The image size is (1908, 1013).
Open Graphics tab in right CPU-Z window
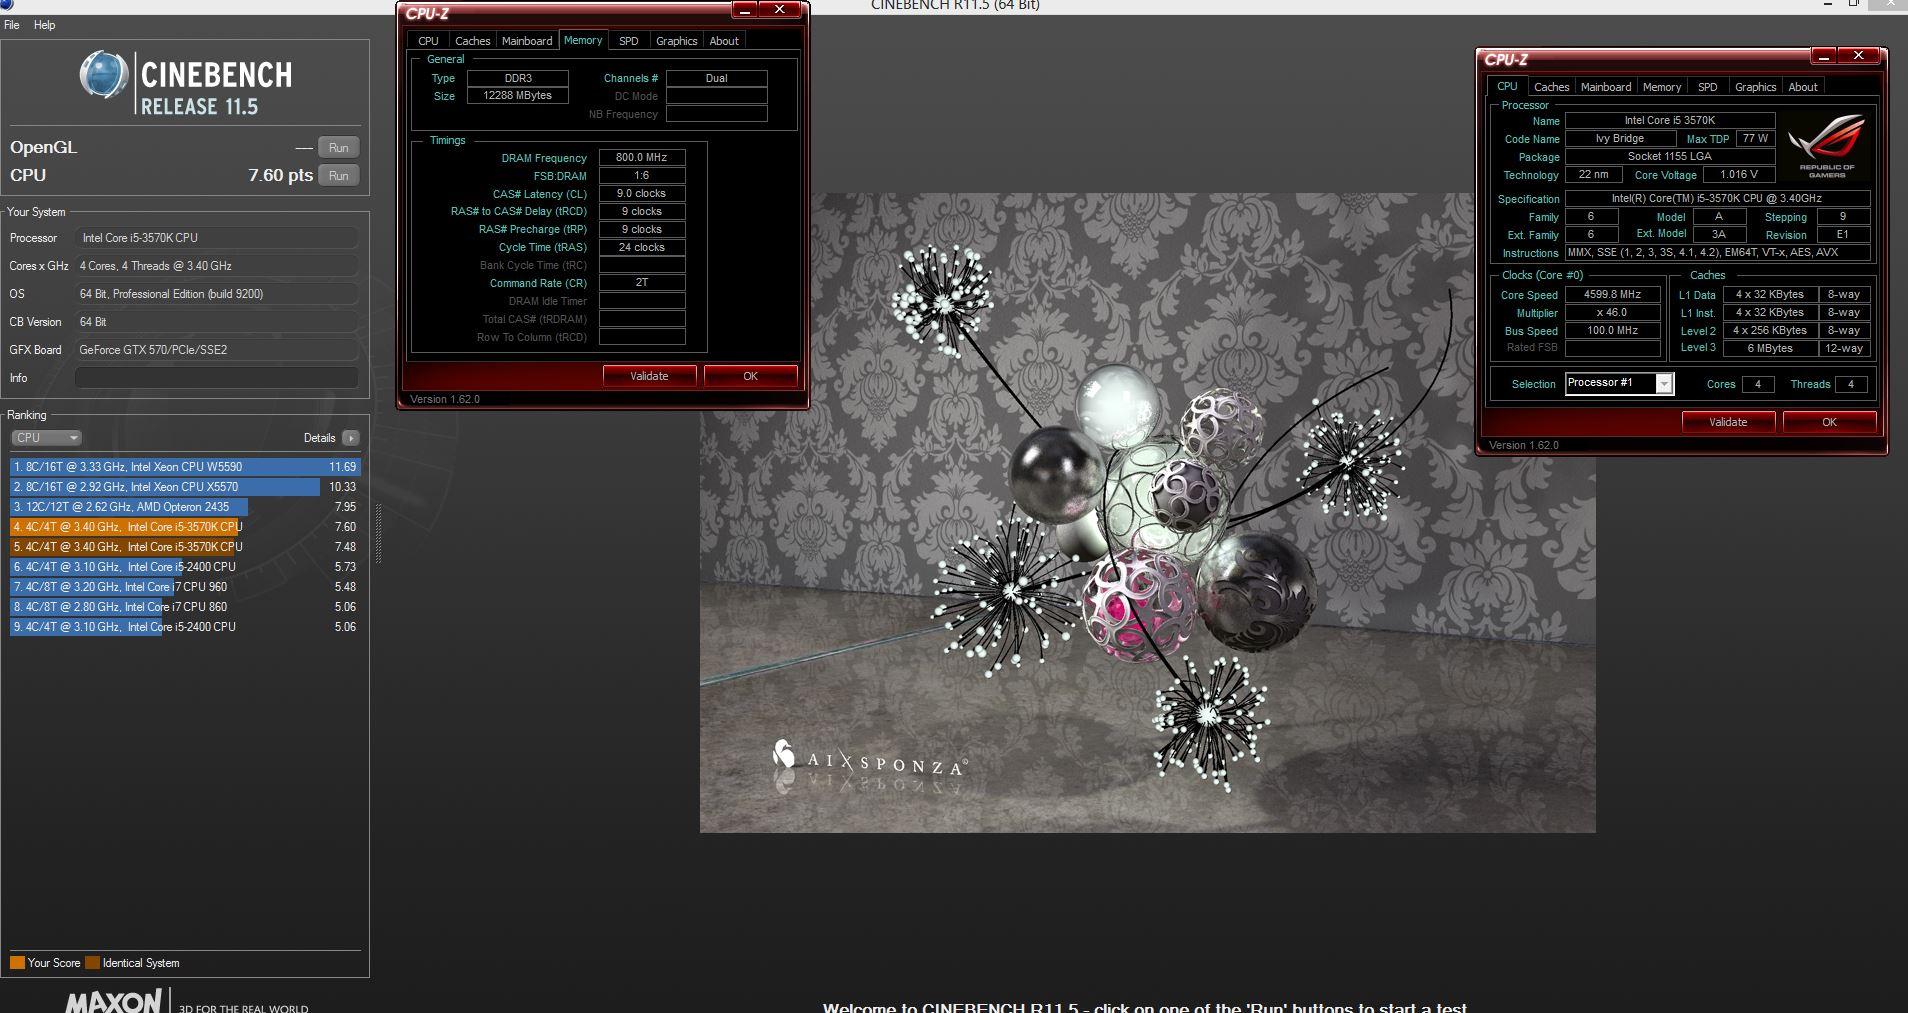coord(1755,87)
